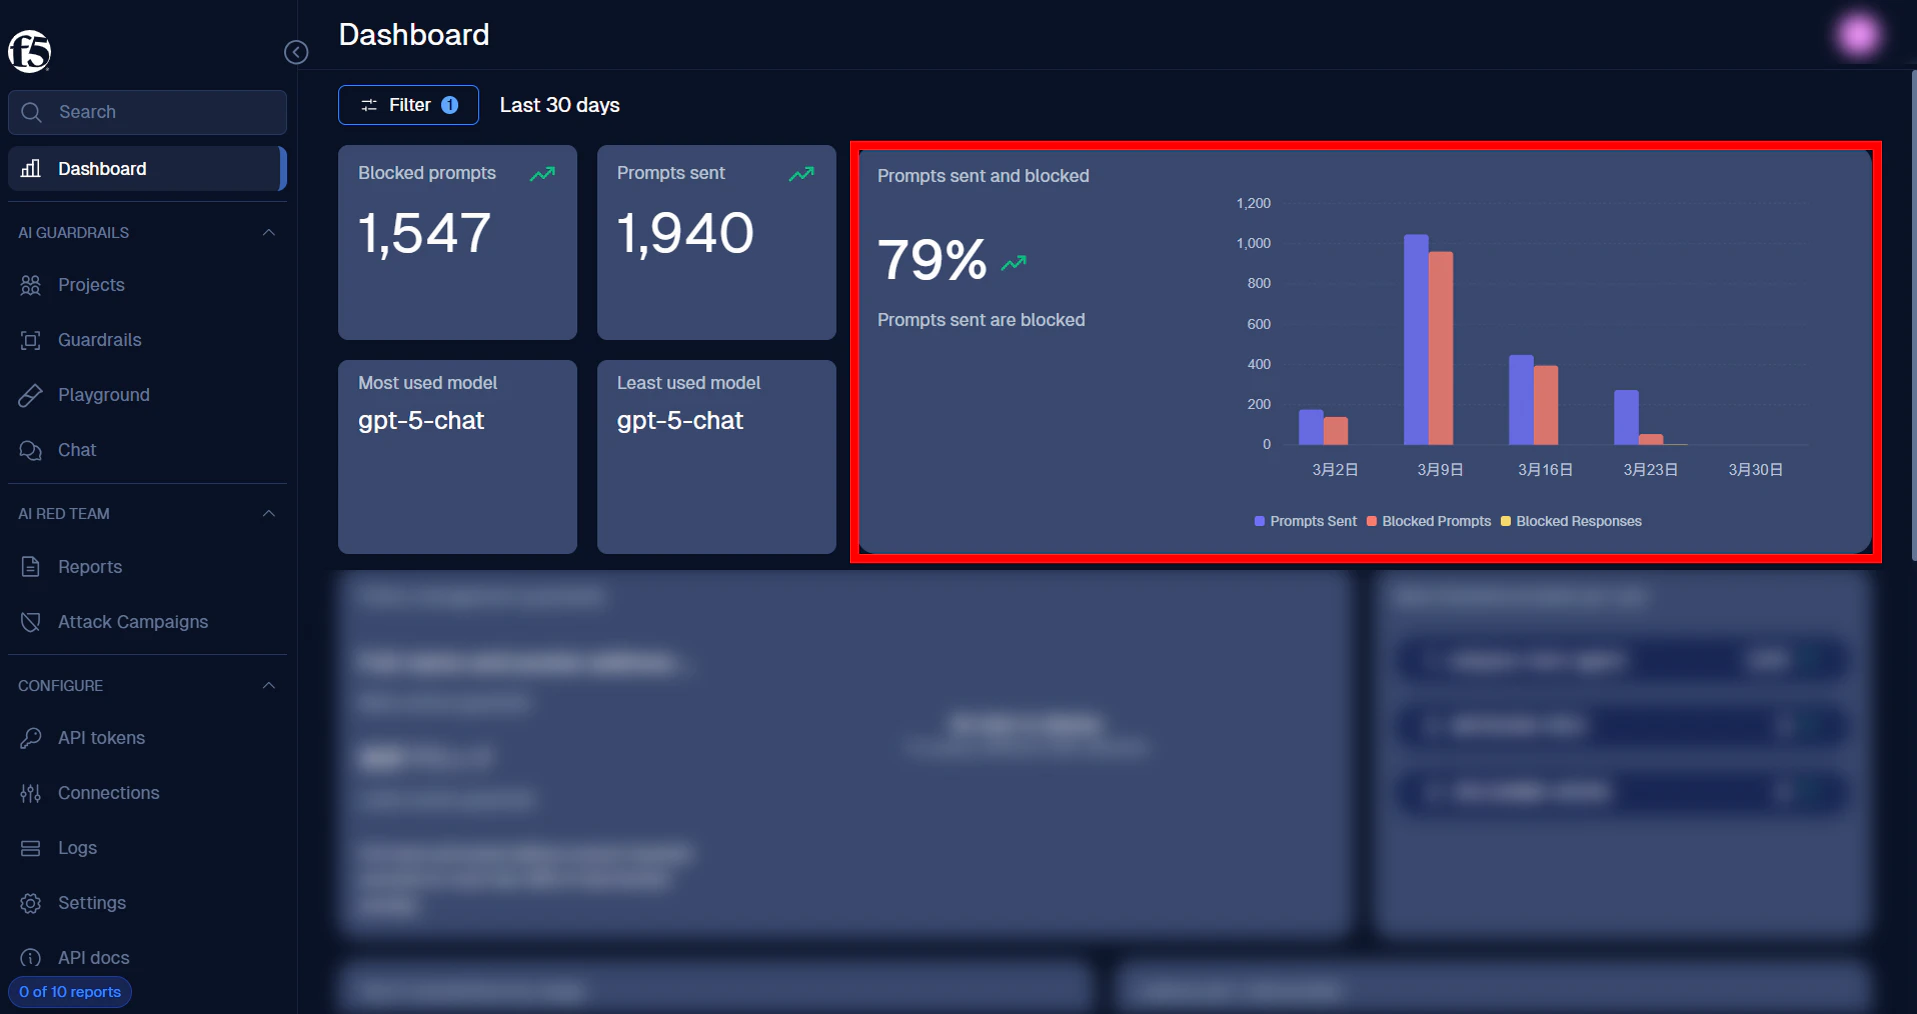Click the Prompts sent and blocked title

click(x=983, y=176)
